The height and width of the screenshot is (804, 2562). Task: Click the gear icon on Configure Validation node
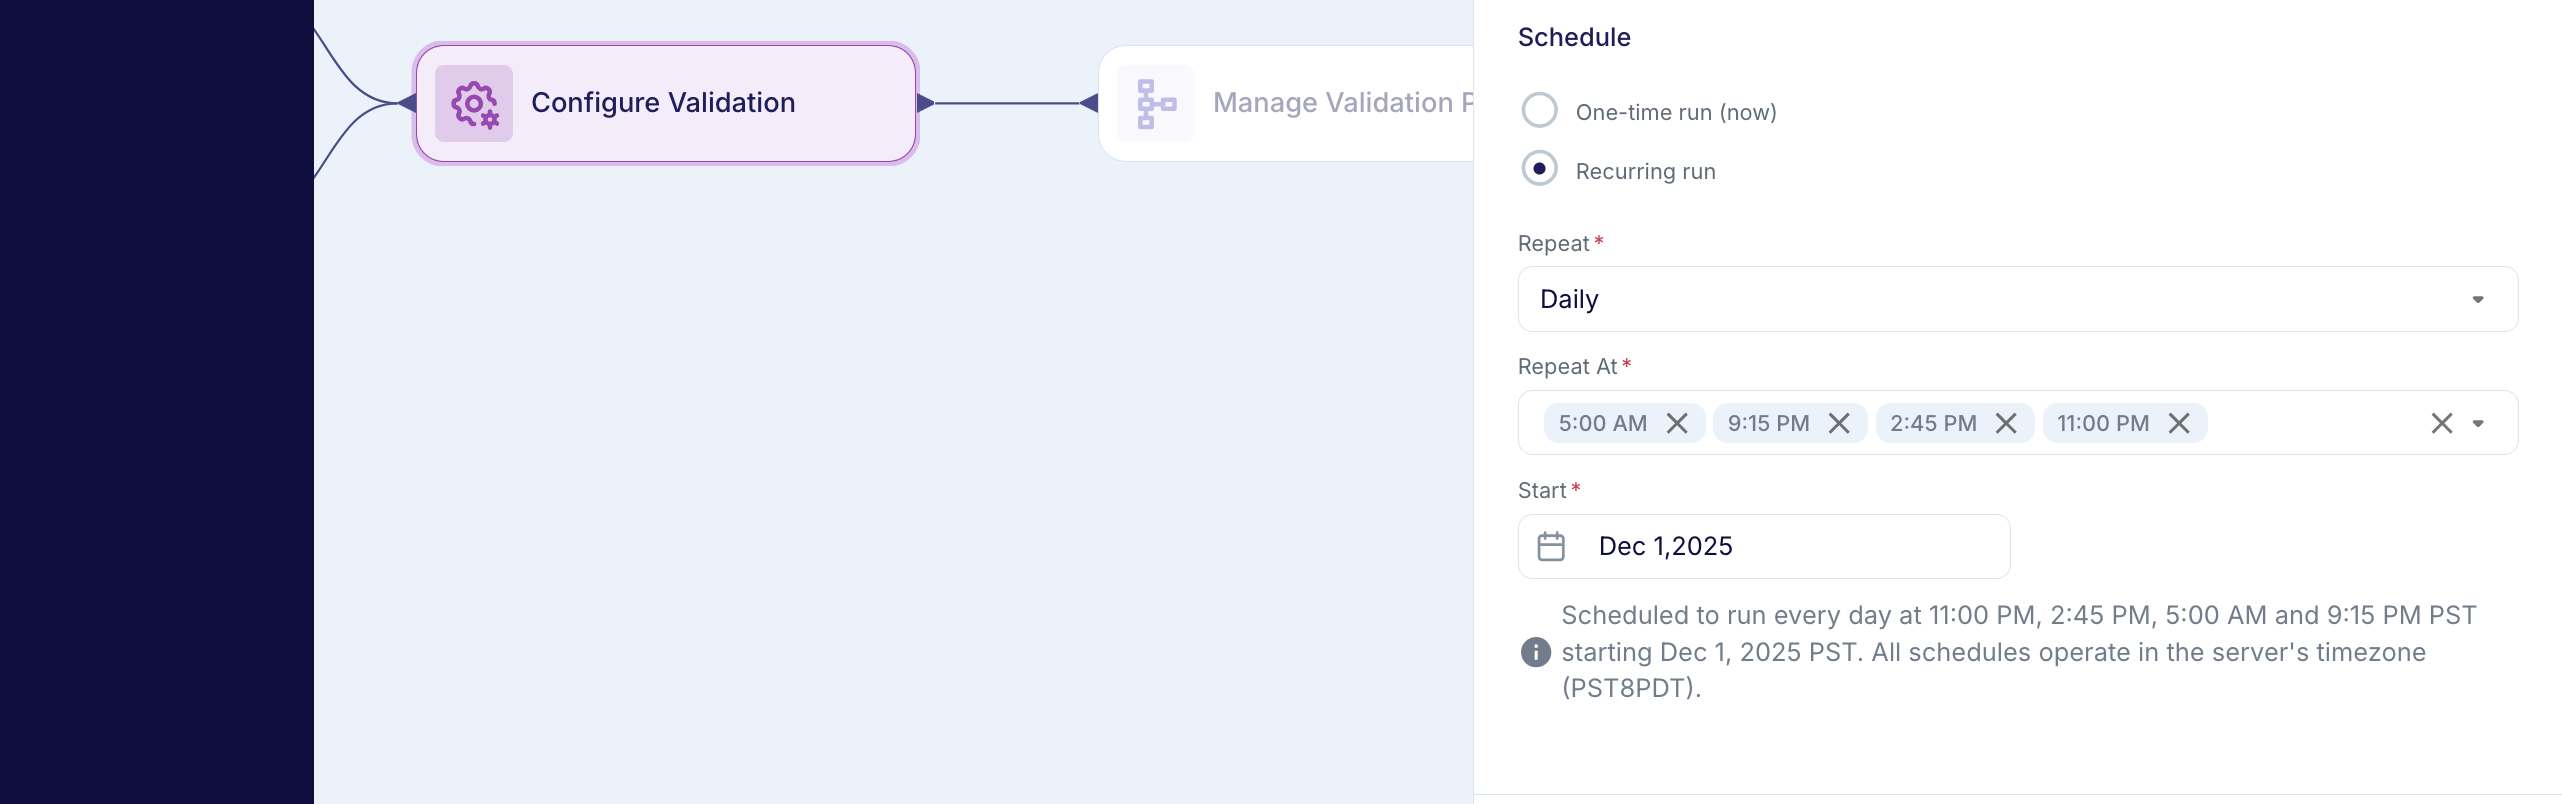(x=473, y=103)
